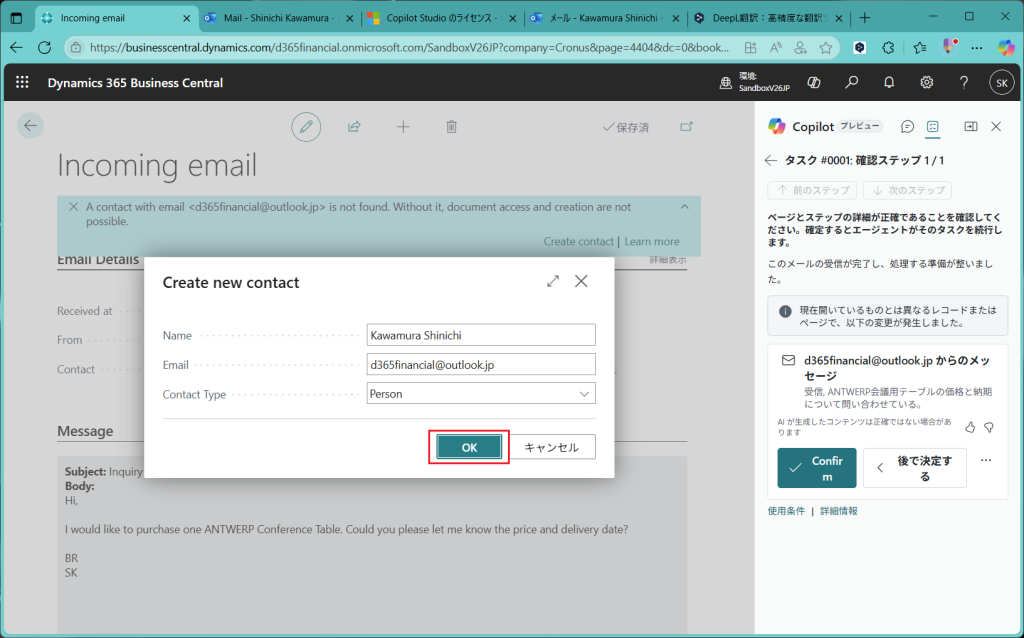Open more options next to 後で決定する
This screenshot has height=638, width=1024.
point(986,460)
